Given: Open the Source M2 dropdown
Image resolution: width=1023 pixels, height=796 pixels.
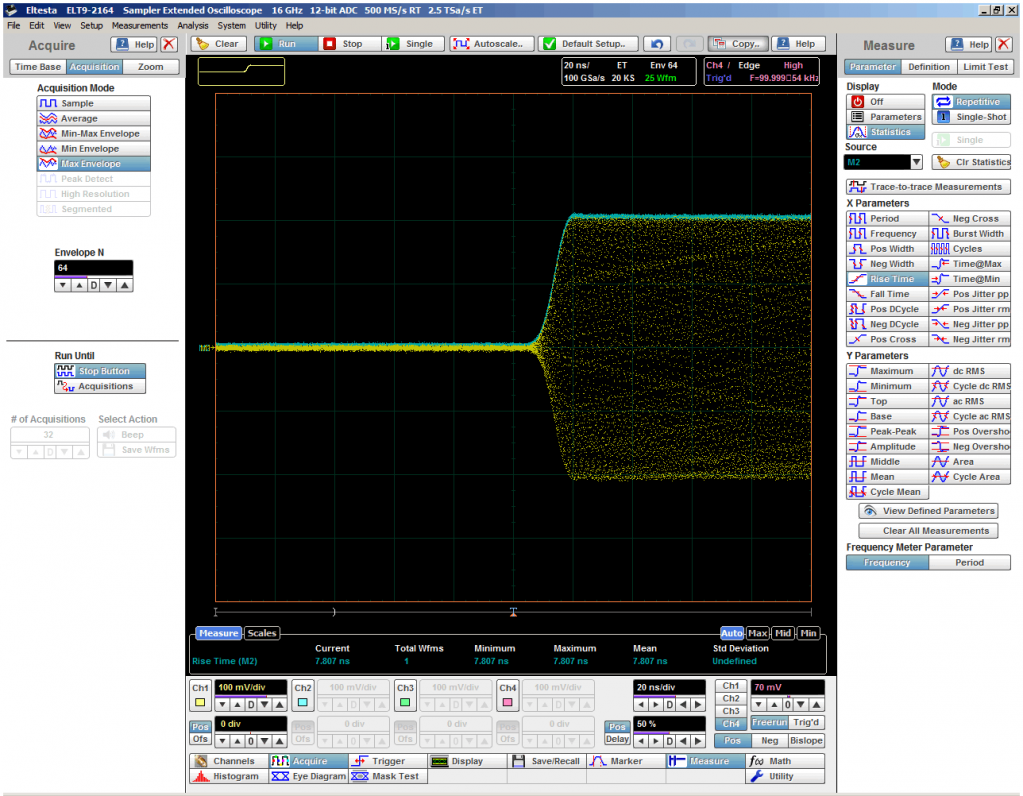Looking at the screenshot, I should 915,162.
